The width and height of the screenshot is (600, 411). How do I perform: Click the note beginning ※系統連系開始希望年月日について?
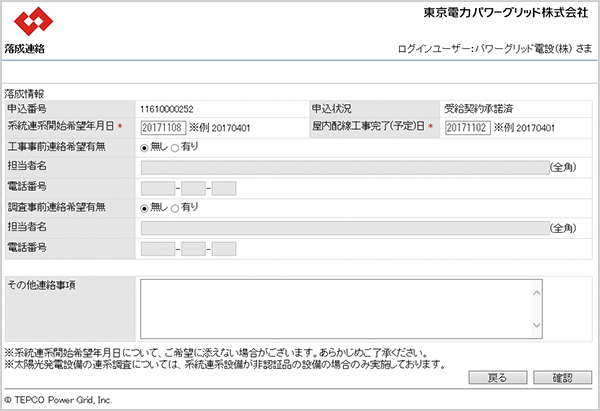[x=215, y=352]
